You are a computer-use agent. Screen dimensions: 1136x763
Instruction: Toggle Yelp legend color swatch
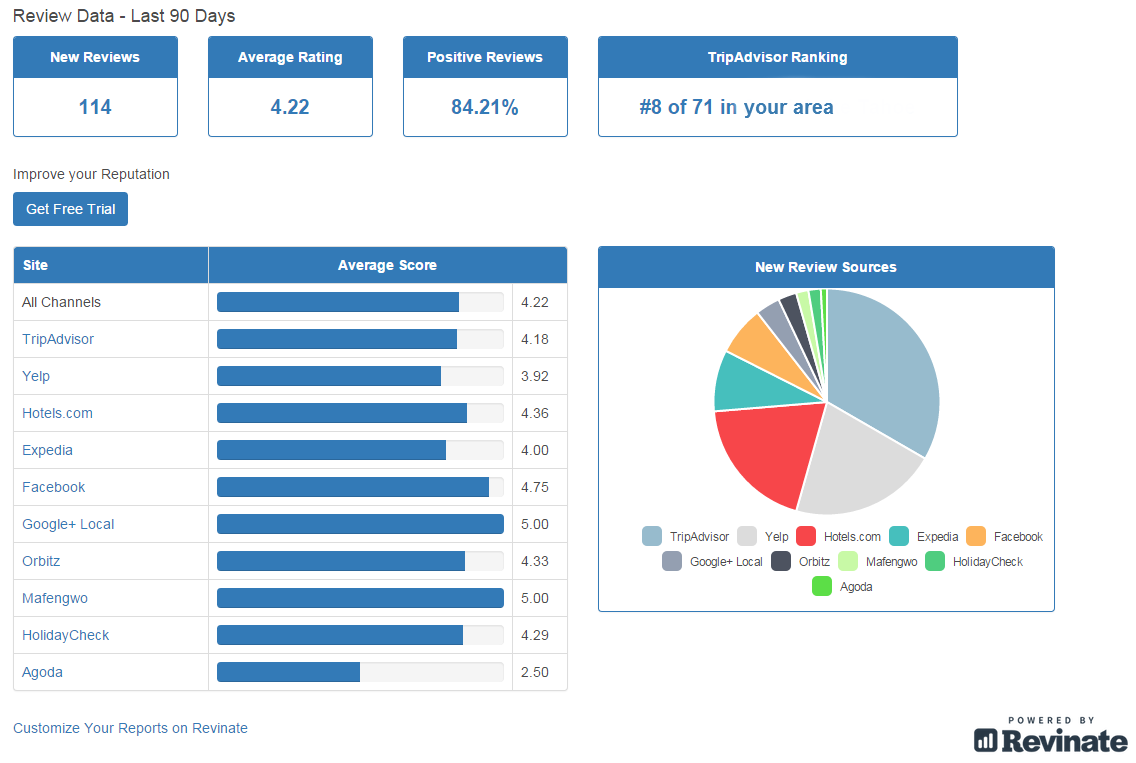pyautogui.click(x=747, y=536)
